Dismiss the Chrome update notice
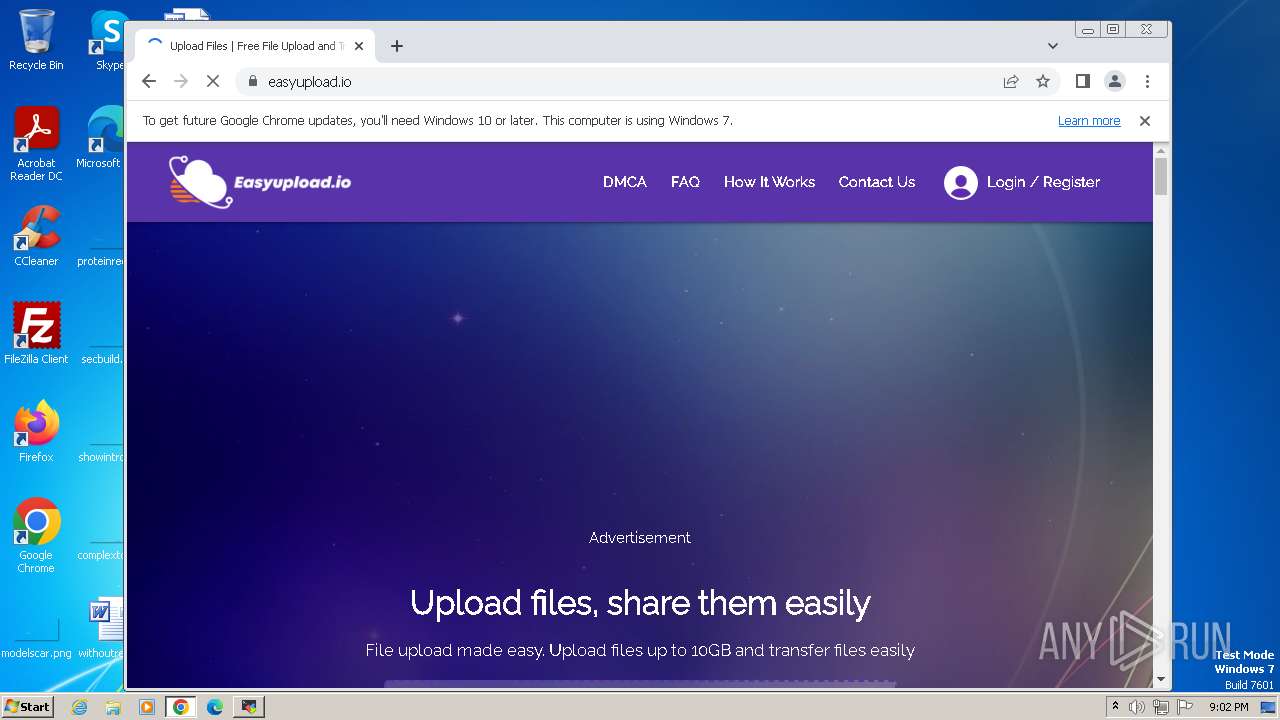Screen dimensions: 1280x720 [1145, 120]
